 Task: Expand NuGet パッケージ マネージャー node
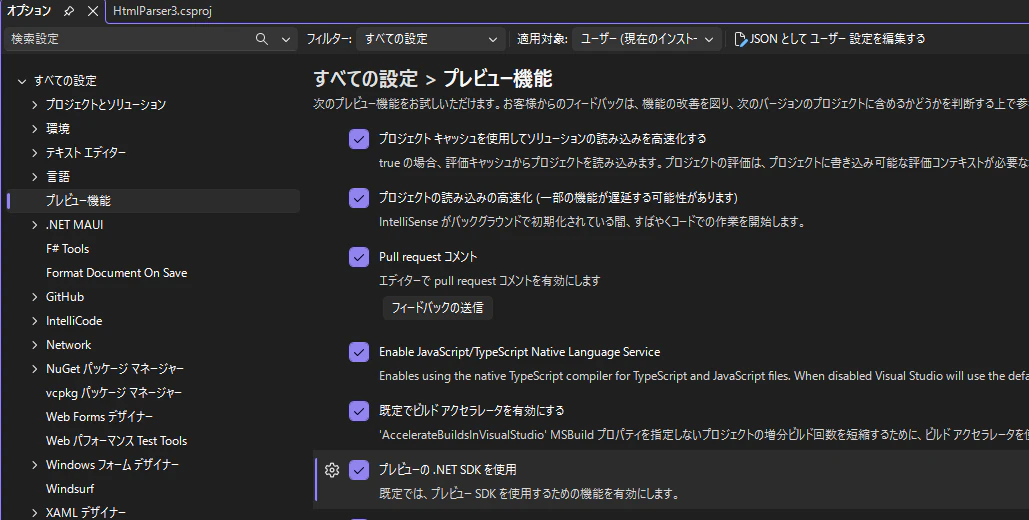coord(35,369)
